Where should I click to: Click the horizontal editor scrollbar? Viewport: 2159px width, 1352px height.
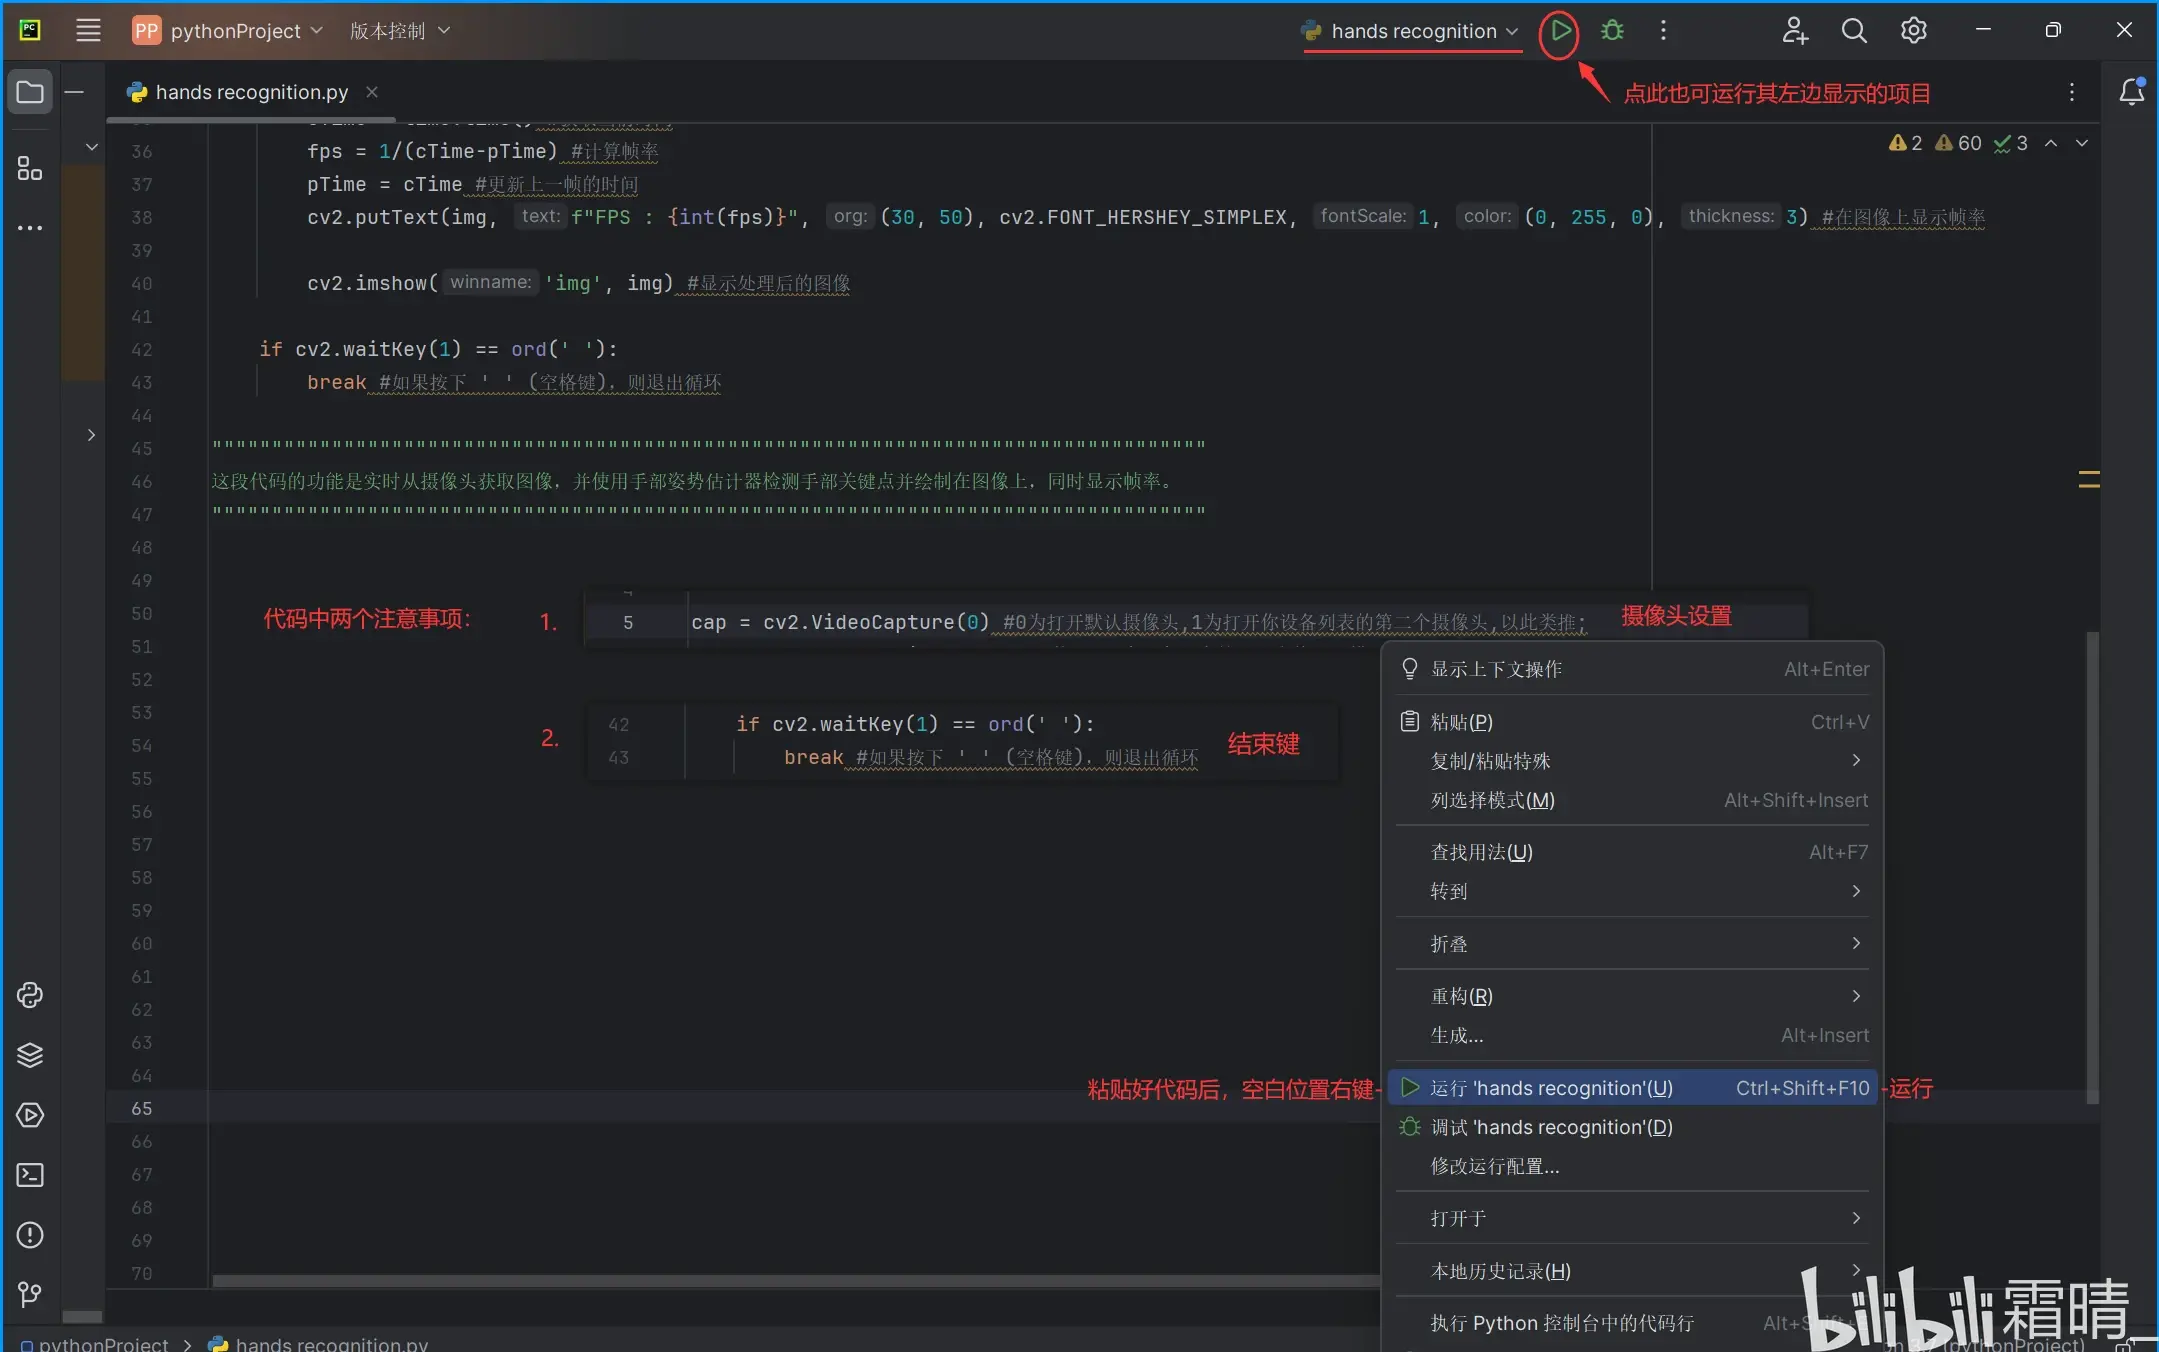click(x=700, y=1281)
